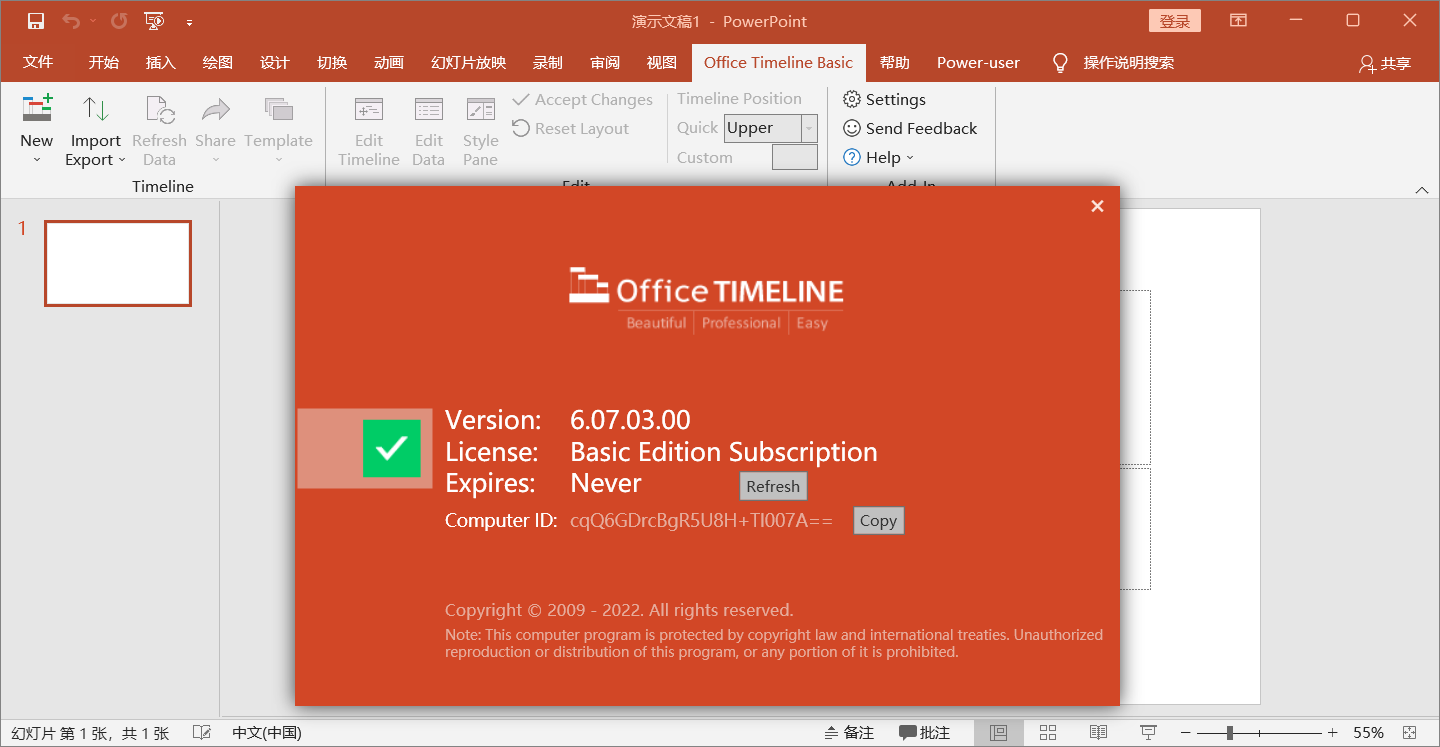
Task: Open the 文件 menu tab
Action: pyautogui.click(x=38, y=62)
